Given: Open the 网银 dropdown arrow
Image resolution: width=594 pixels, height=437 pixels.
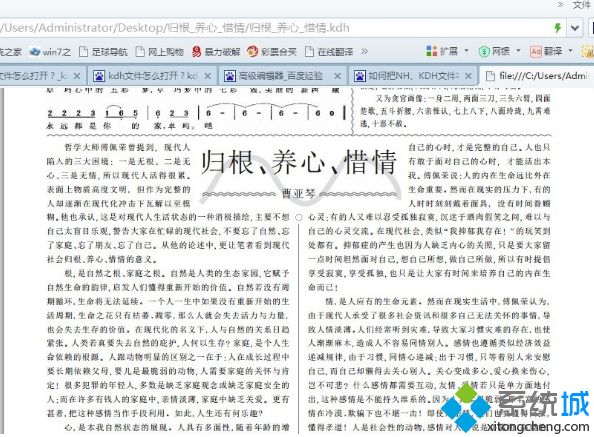Looking at the screenshot, I should click(x=518, y=51).
